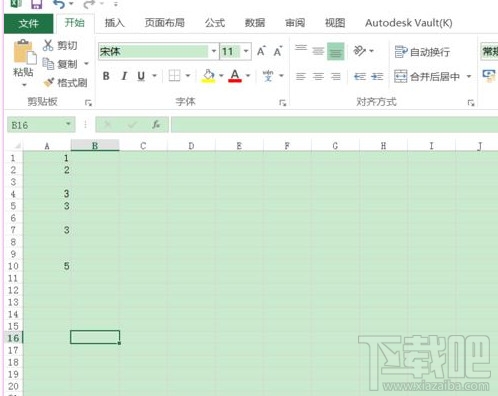Open the 字体 dialog launcher
498x396 pixels.
(x=282, y=103)
